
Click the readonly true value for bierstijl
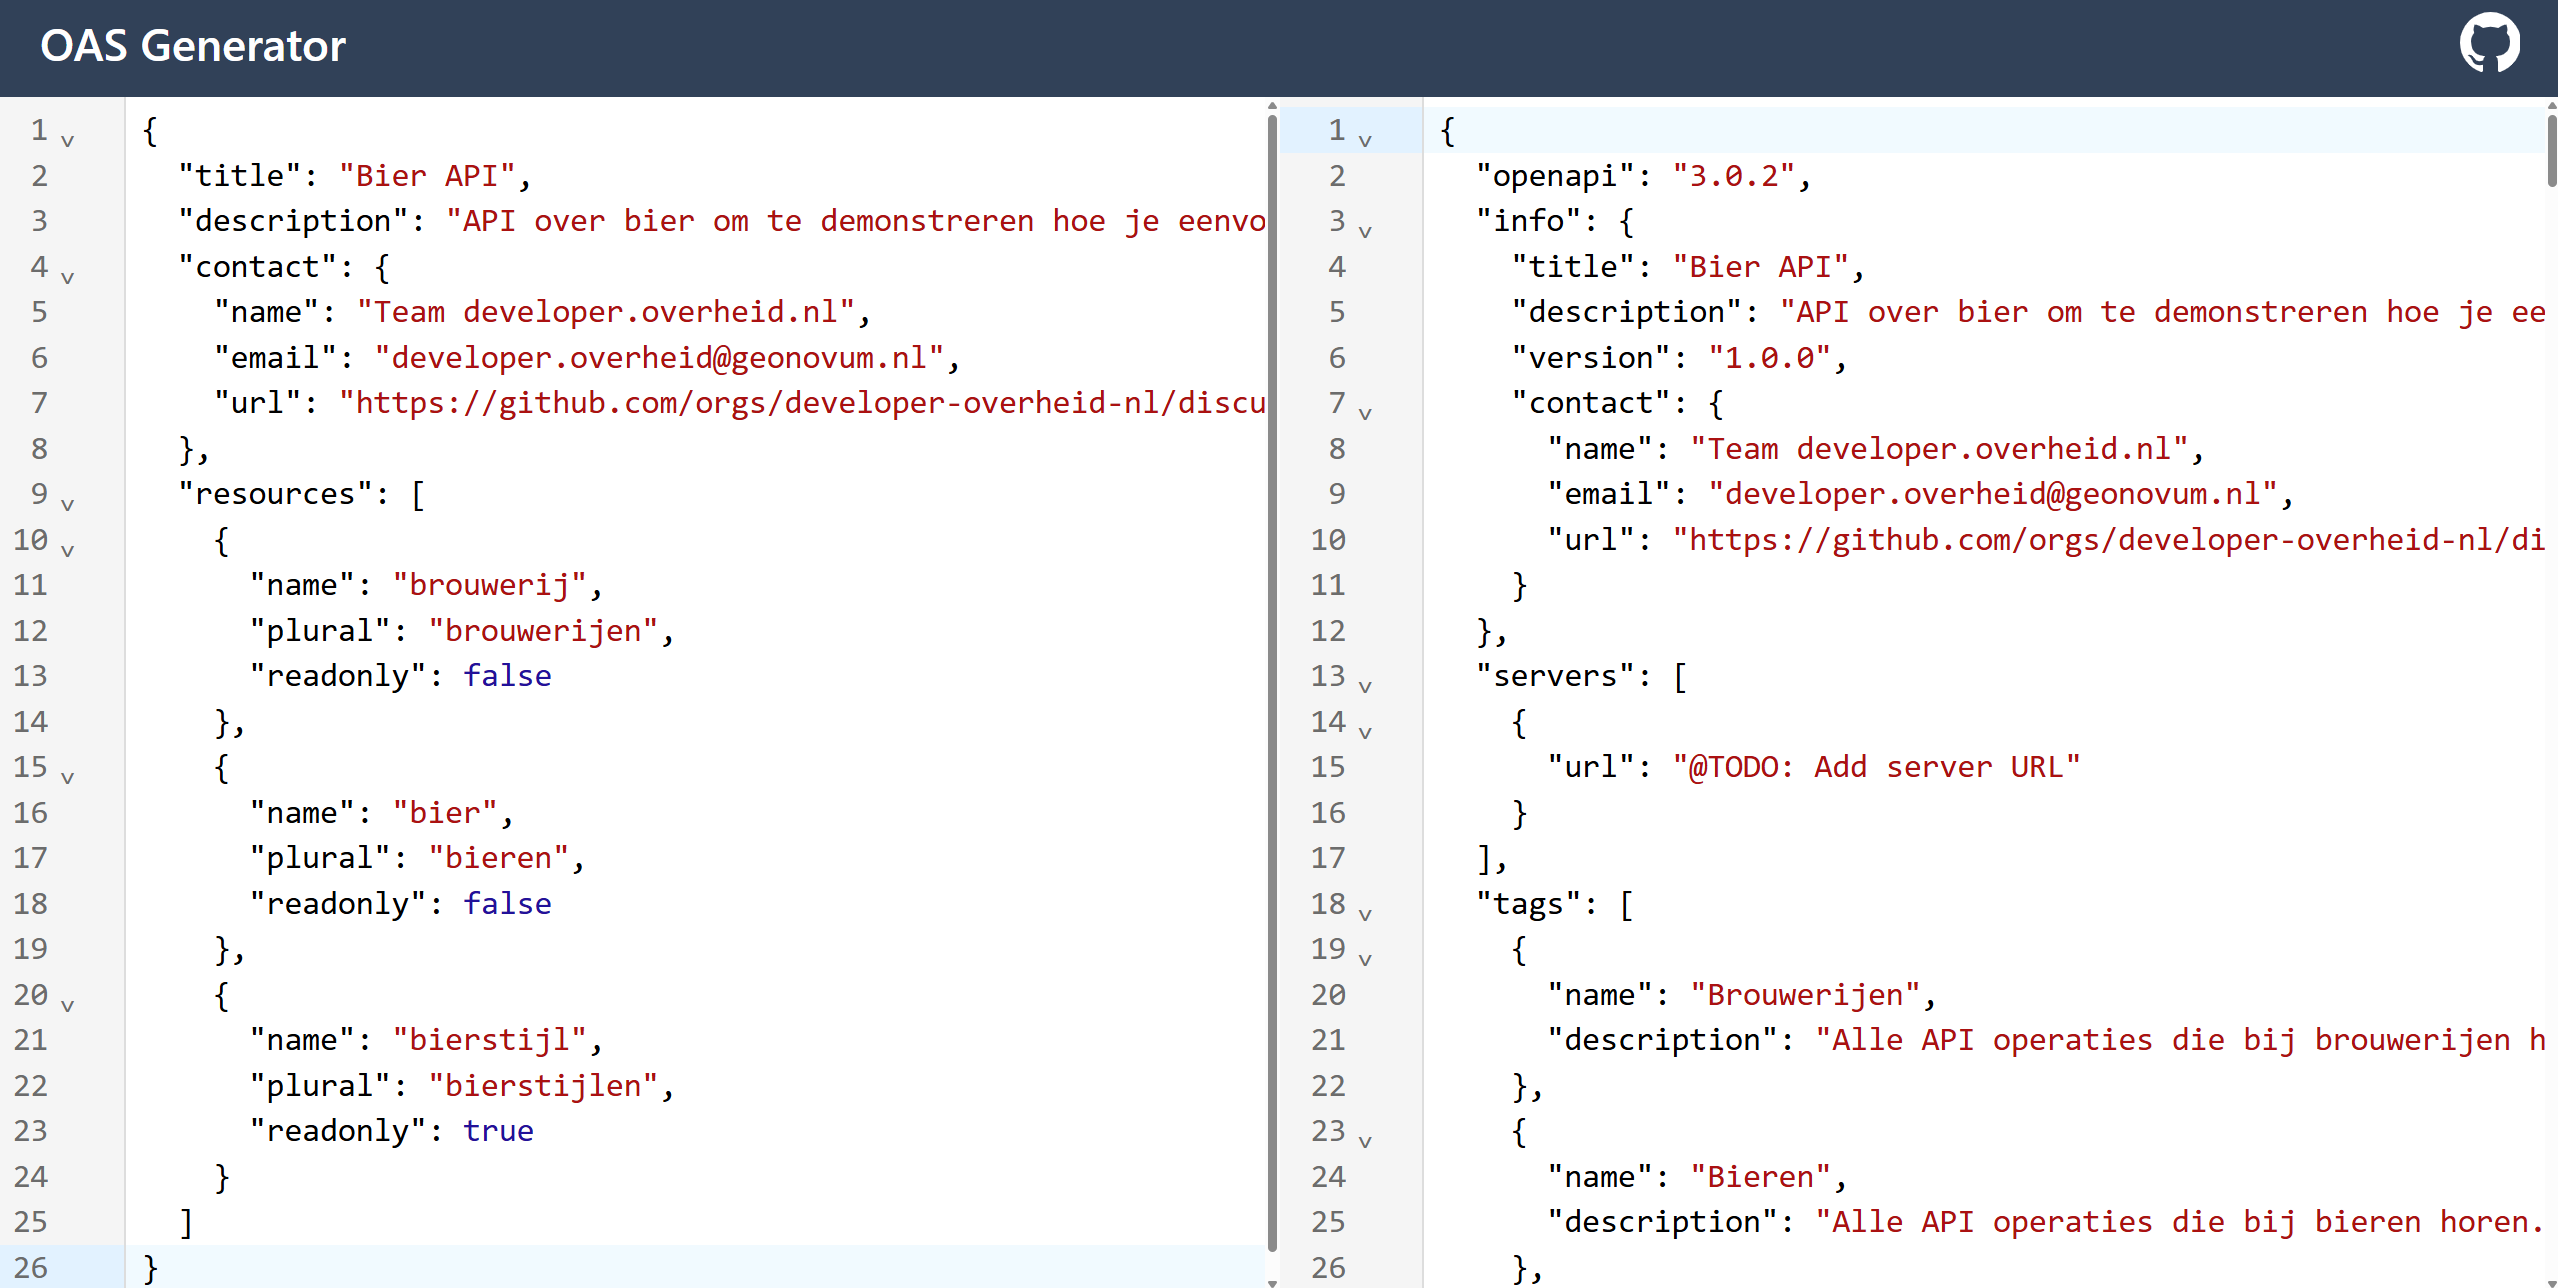click(x=498, y=1131)
